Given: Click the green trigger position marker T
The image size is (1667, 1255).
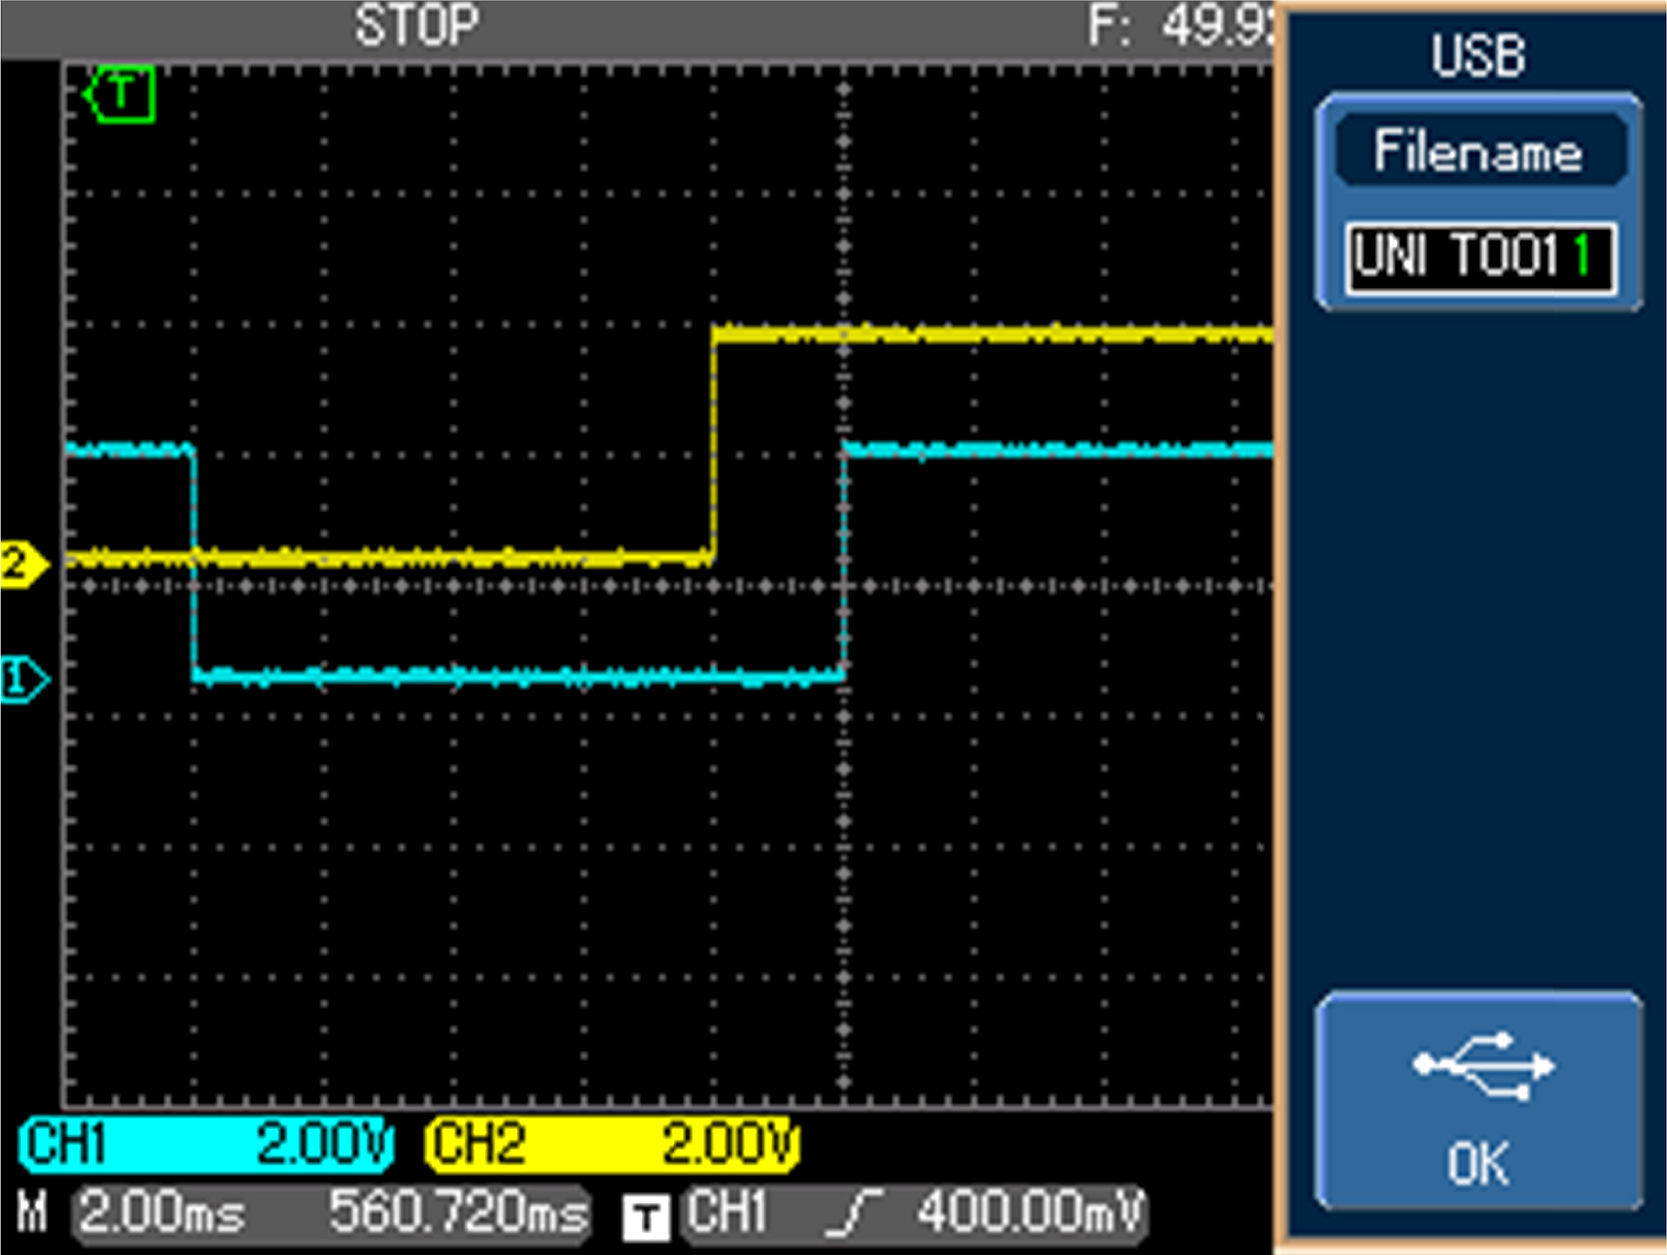Looking at the screenshot, I should (x=121, y=95).
